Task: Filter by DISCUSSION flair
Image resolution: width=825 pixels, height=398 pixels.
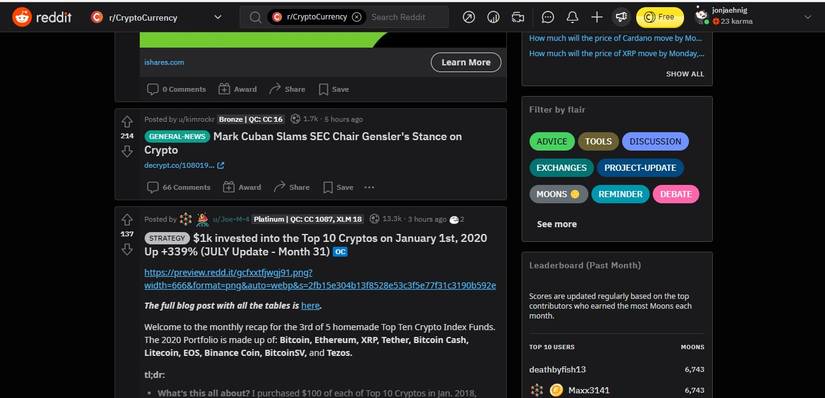Action: (x=655, y=141)
